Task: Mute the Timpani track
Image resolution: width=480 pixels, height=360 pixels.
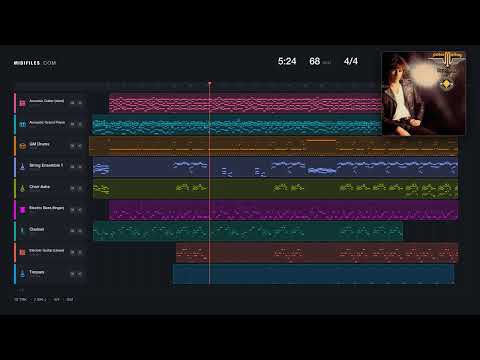Action: click(72, 274)
